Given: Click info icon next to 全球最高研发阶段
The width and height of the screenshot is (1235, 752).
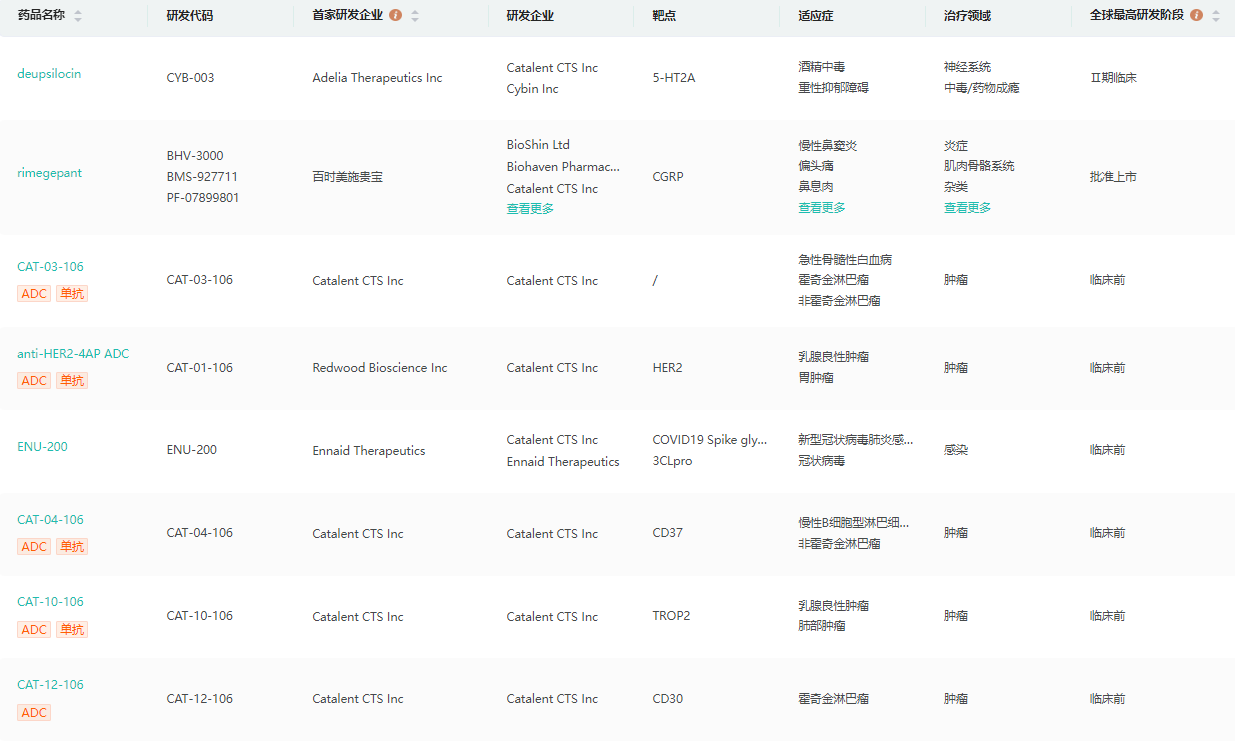Looking at the screenshot, I should pos(1196,16).
